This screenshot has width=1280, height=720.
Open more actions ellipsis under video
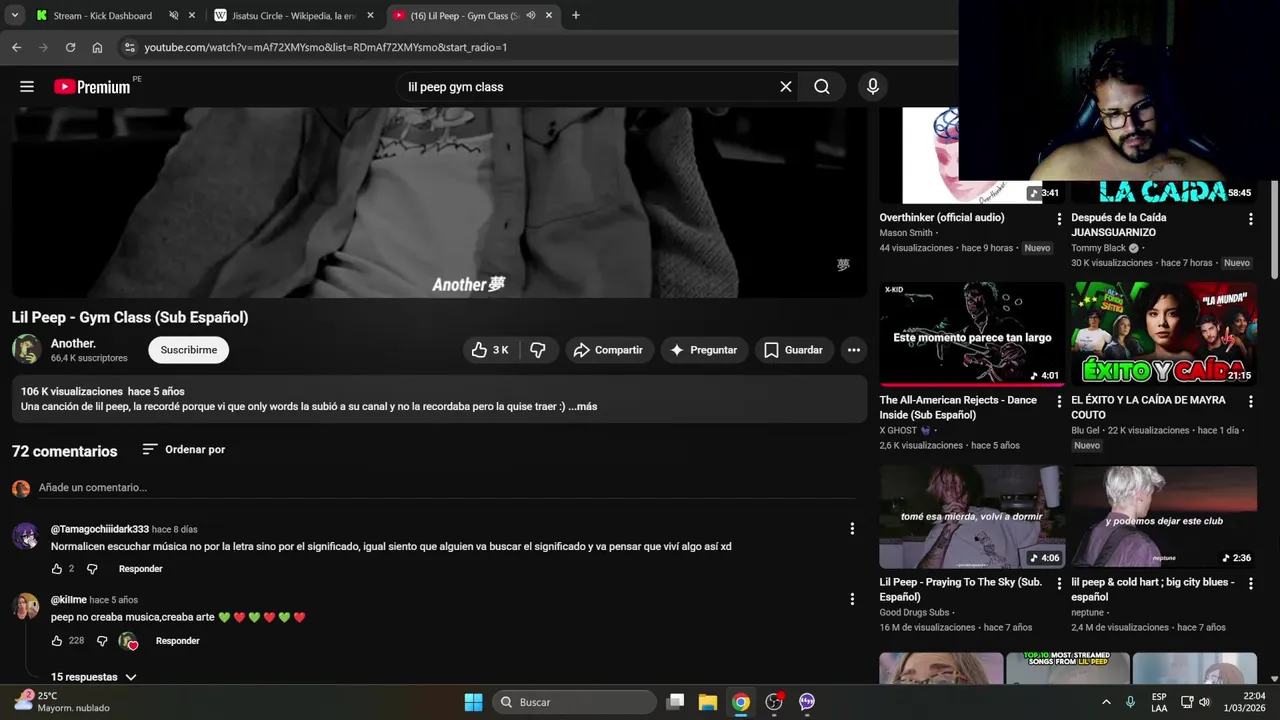point(853,350)
